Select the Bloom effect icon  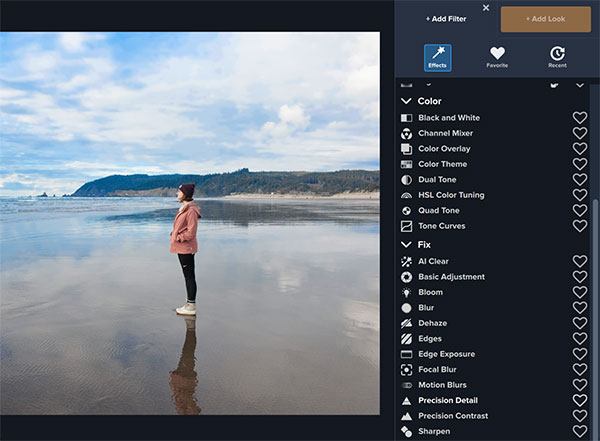click(407, 292)
